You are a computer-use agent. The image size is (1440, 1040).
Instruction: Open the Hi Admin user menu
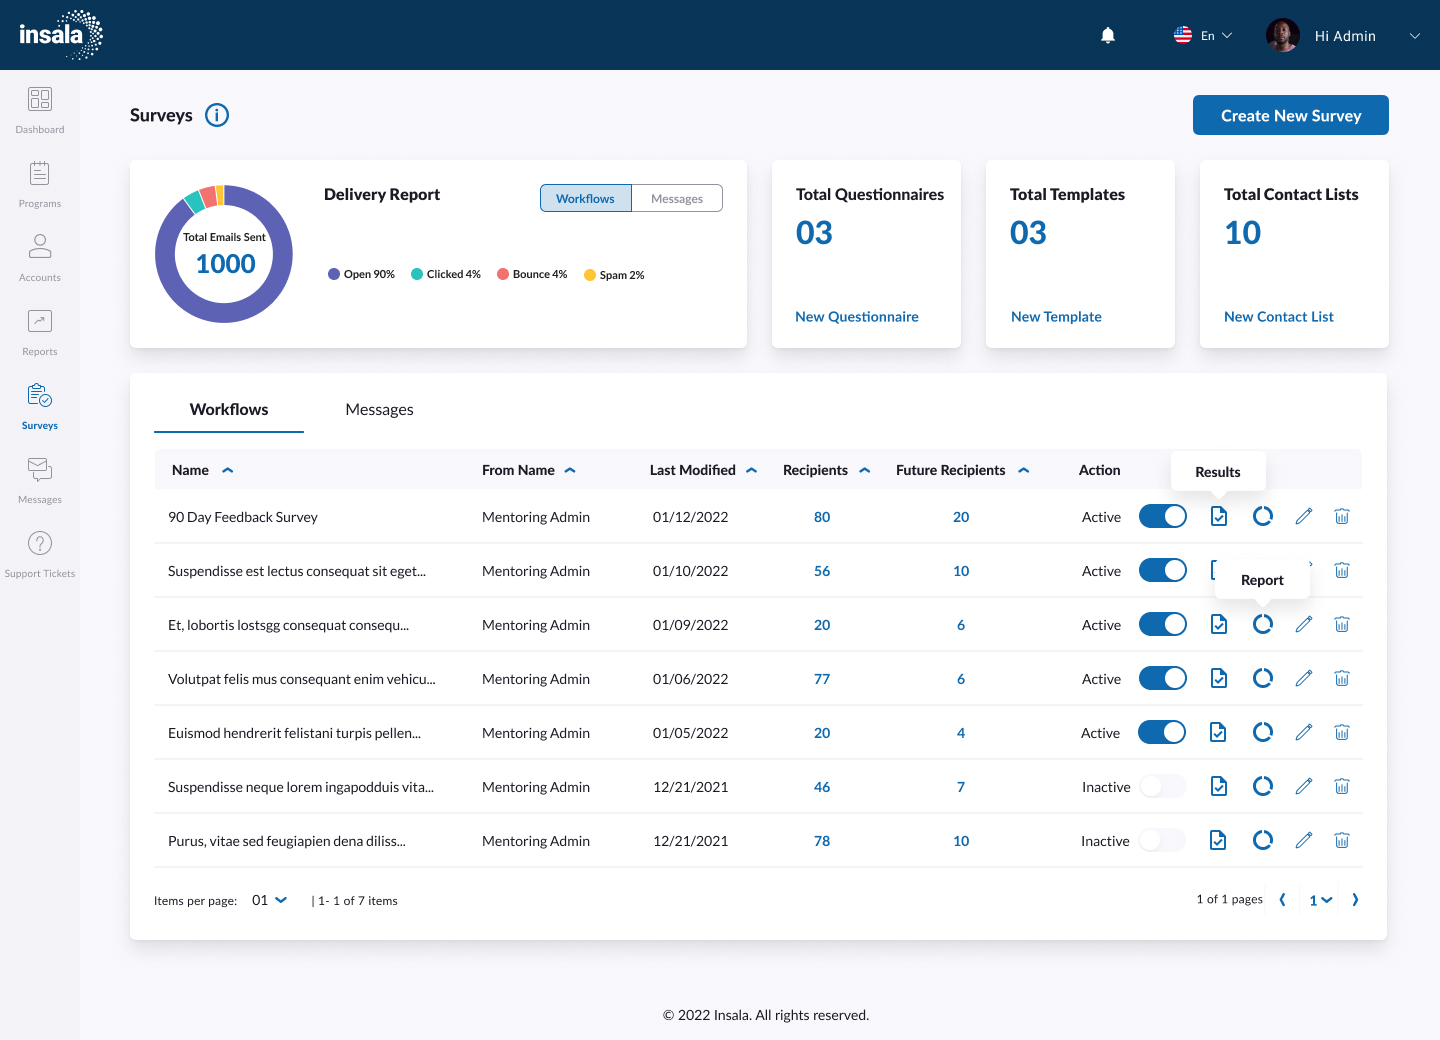tap(1345, 36)
